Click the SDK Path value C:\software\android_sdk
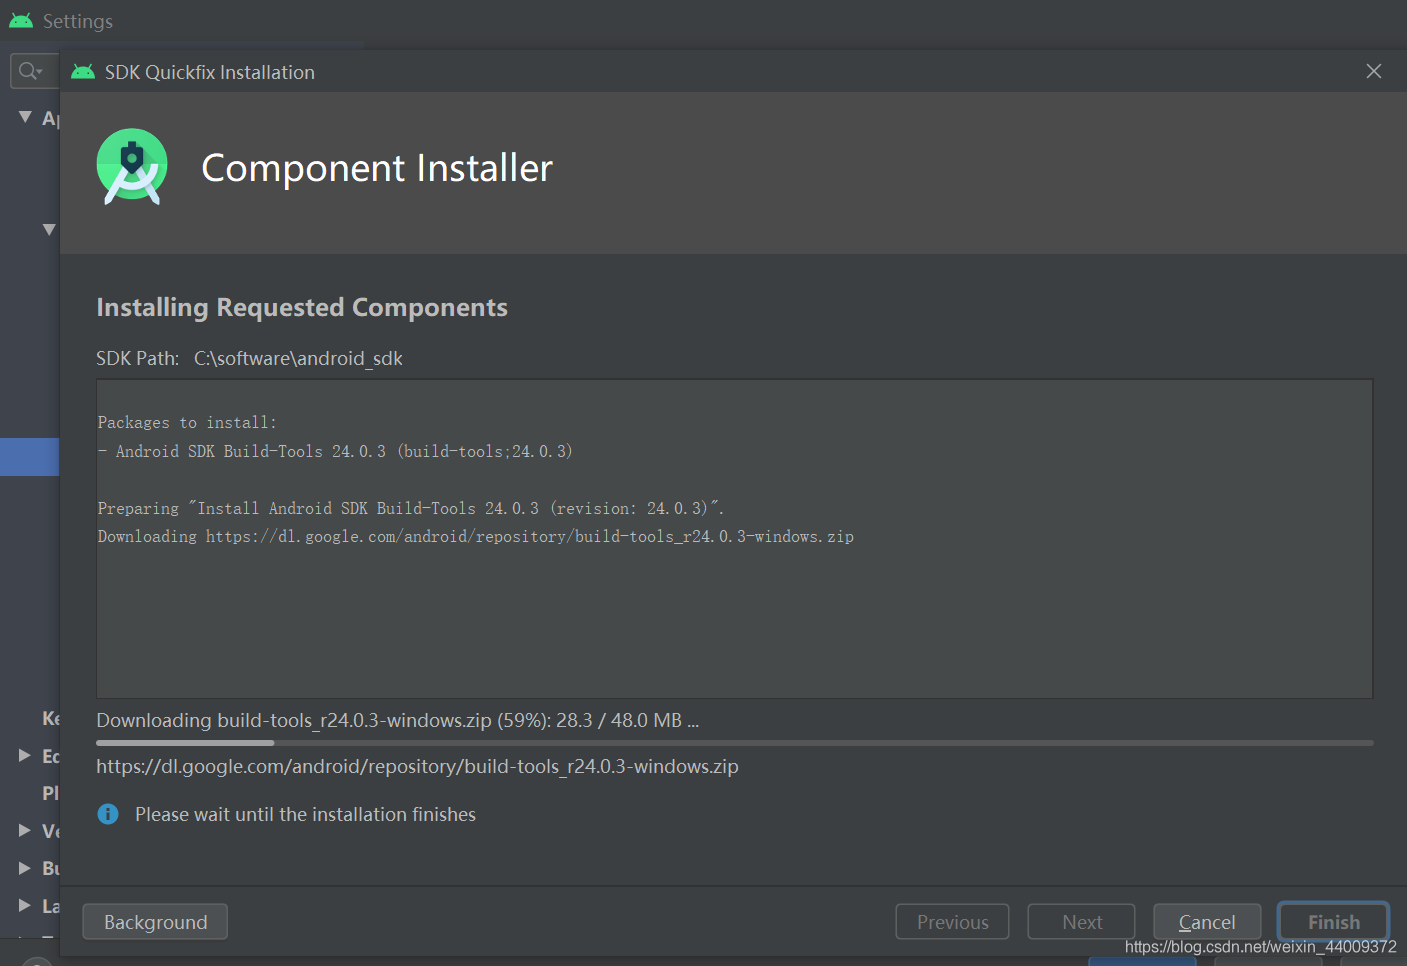The width and height of the screenshot is (1407, 966). [298, 358]
